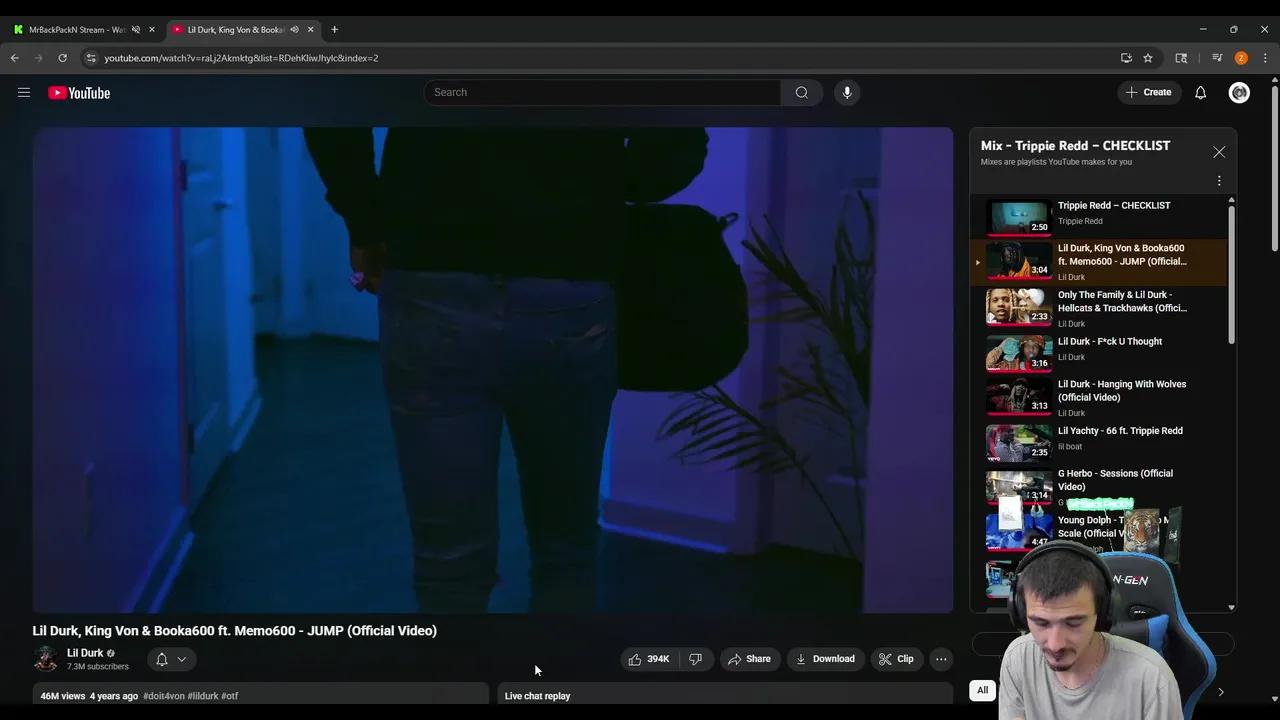Click the currently playing JUMP playlist entry
Image resolution: width=1280 pixels, height=720 pixels.
point(1098,262)
